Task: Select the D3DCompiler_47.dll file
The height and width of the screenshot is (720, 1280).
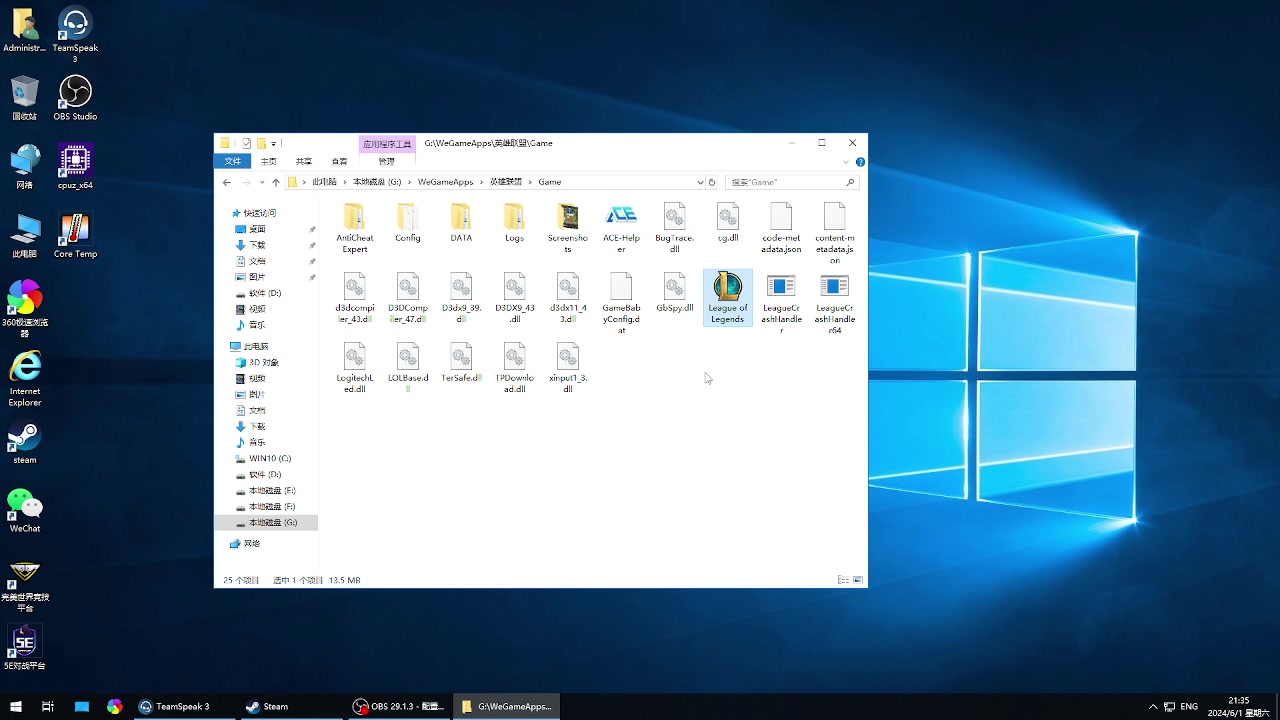Action: (x=407, y=298)
